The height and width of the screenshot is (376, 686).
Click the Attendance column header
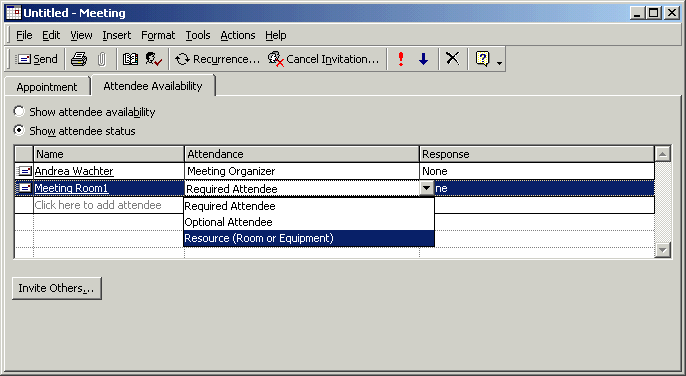(x=301, y=154)
